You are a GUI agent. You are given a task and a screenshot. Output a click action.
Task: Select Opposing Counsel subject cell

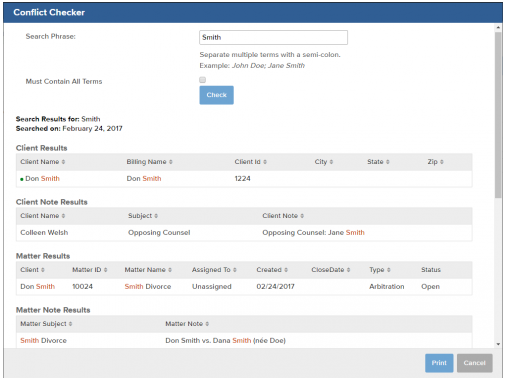coord(159,233)
